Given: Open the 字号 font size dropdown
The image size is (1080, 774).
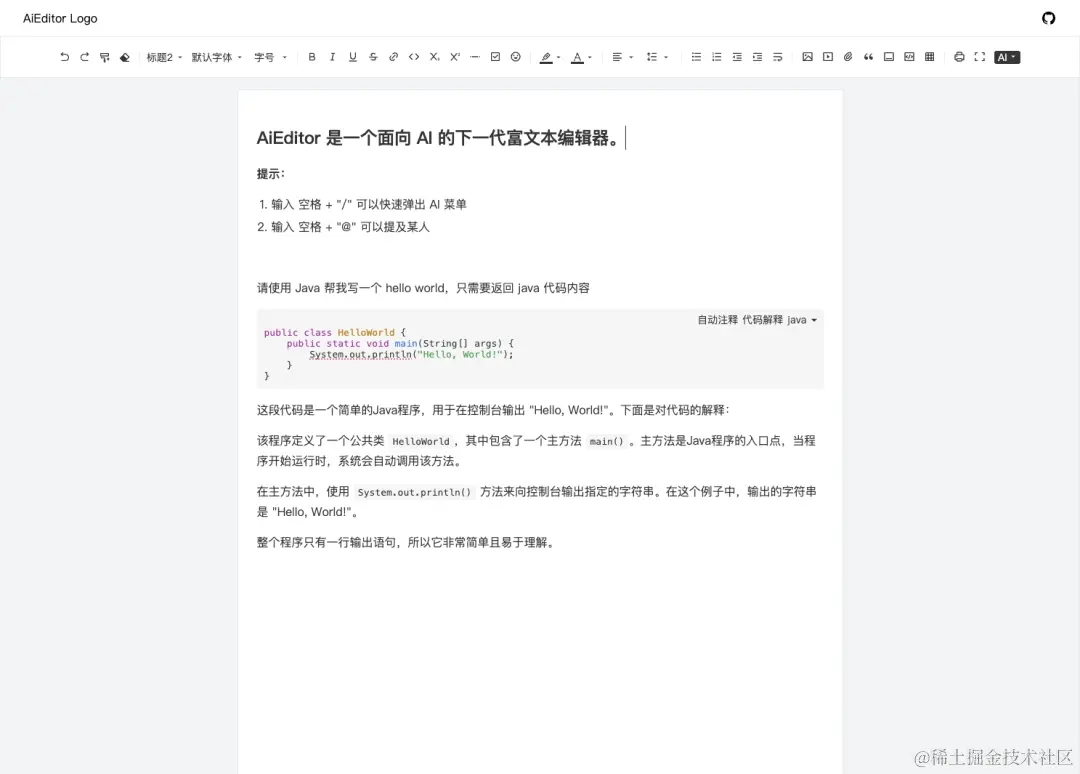Looking at the screenshot, I should (270, 57).
